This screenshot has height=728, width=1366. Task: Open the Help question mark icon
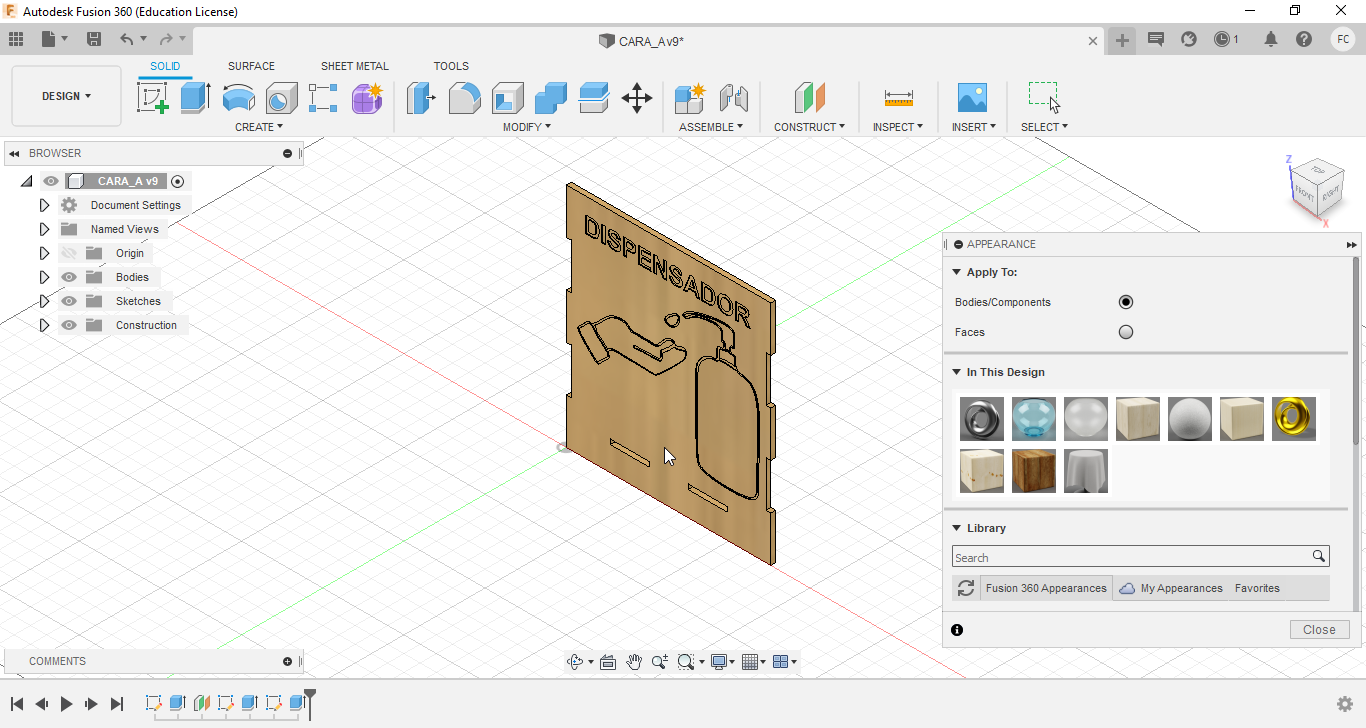pyautogui.click(x=1304, y=39)
